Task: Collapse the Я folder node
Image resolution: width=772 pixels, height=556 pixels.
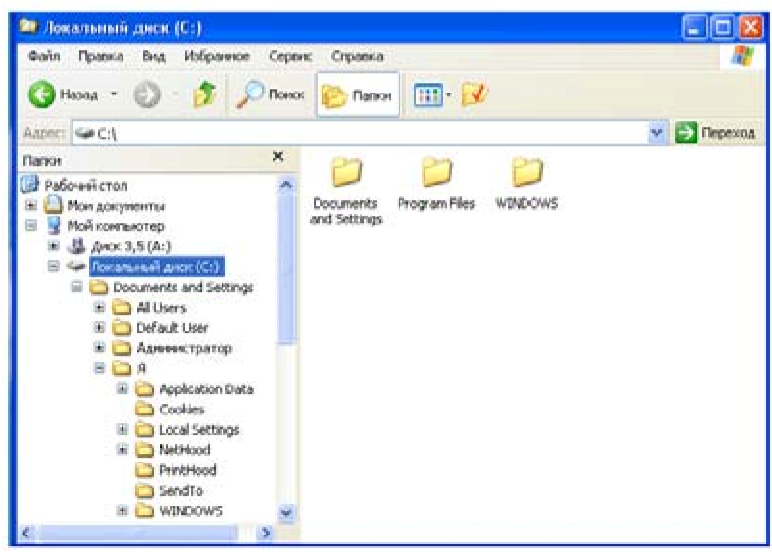Action: (x=99, y=368)
